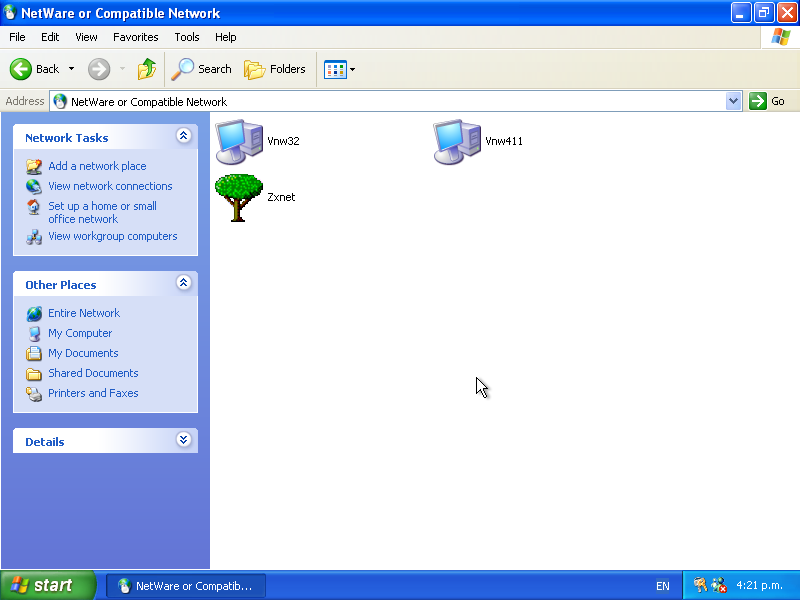
Task: Open the Favorites menu
Action: tap(136, 37)
